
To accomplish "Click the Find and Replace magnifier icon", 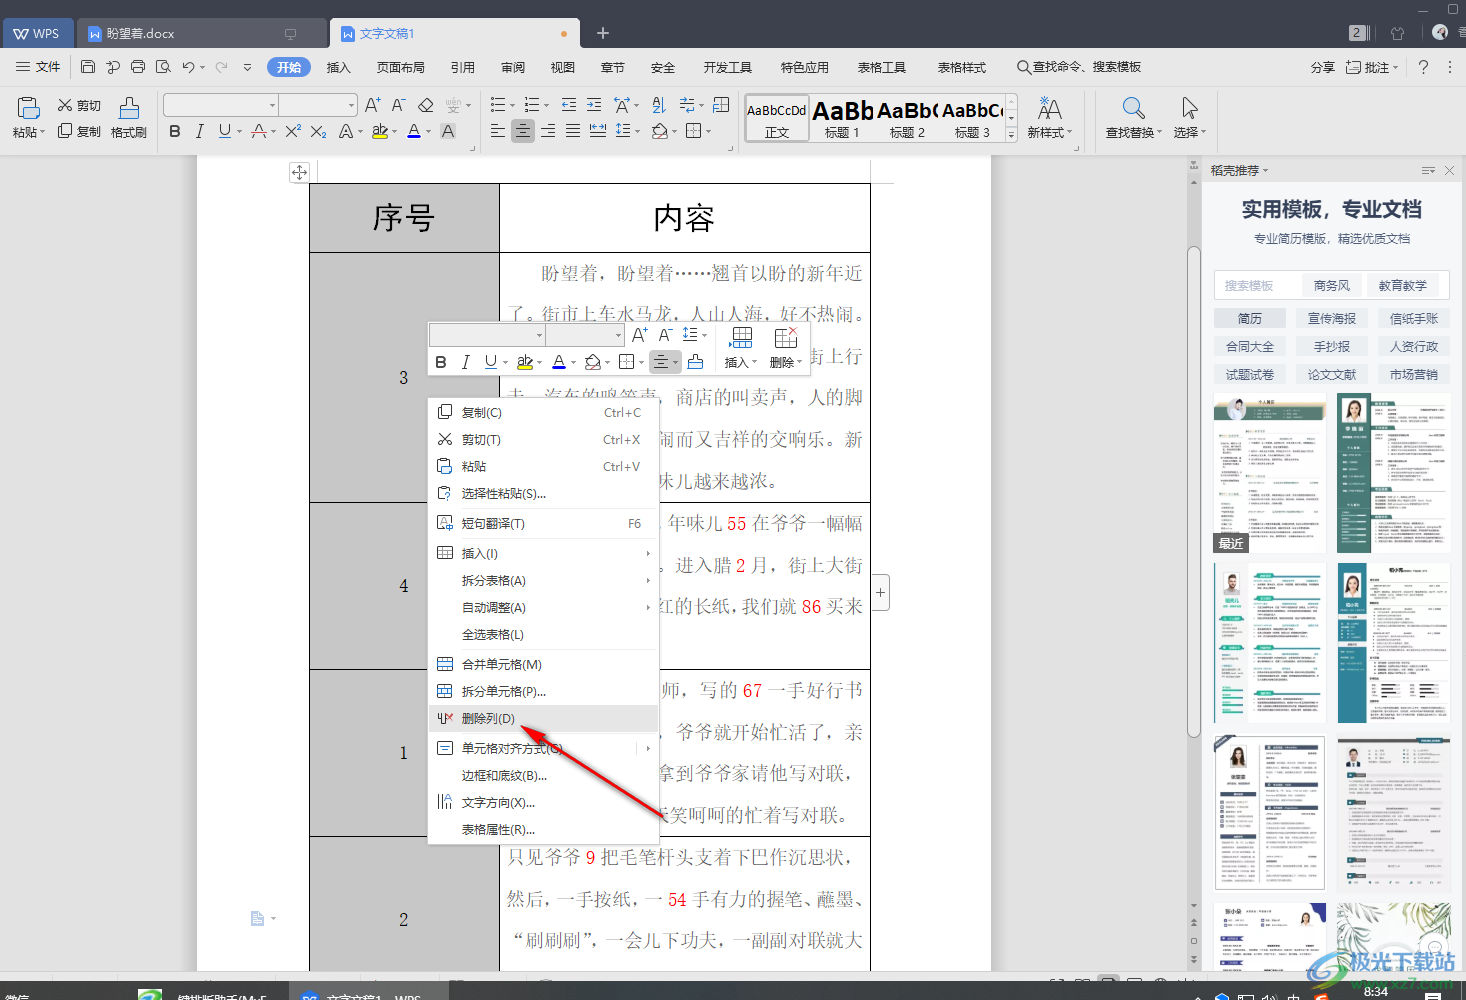I will pyautogui.click(x=1133, y=108).
